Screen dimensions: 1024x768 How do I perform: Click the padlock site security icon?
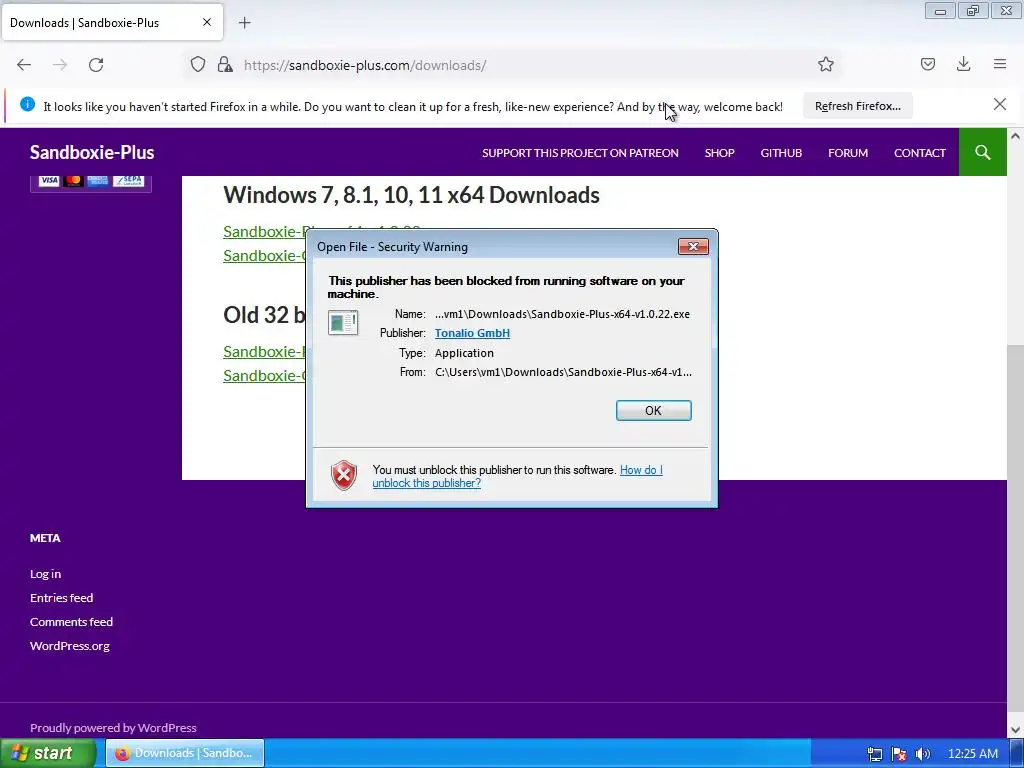[225, 65]
